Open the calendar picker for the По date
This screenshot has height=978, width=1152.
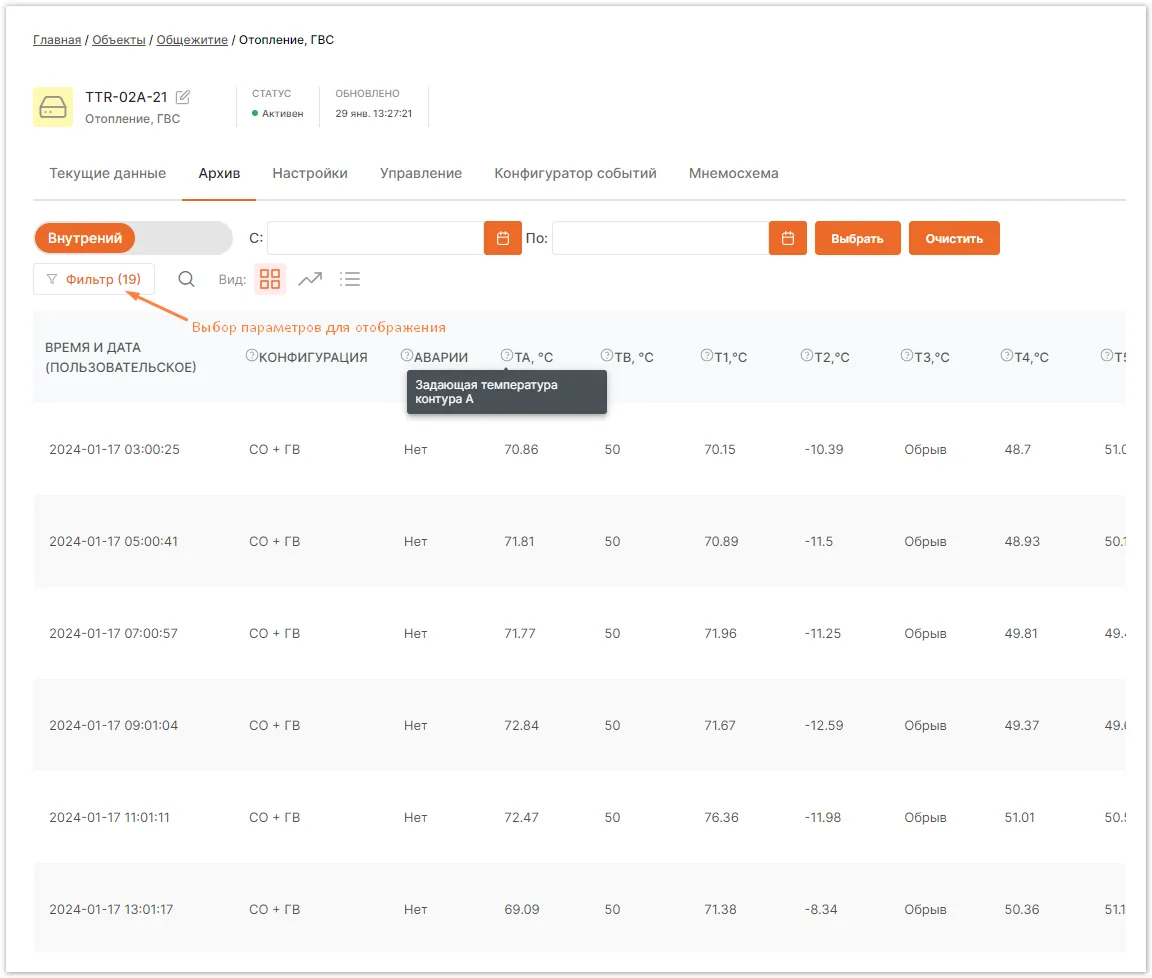(788, 238)
